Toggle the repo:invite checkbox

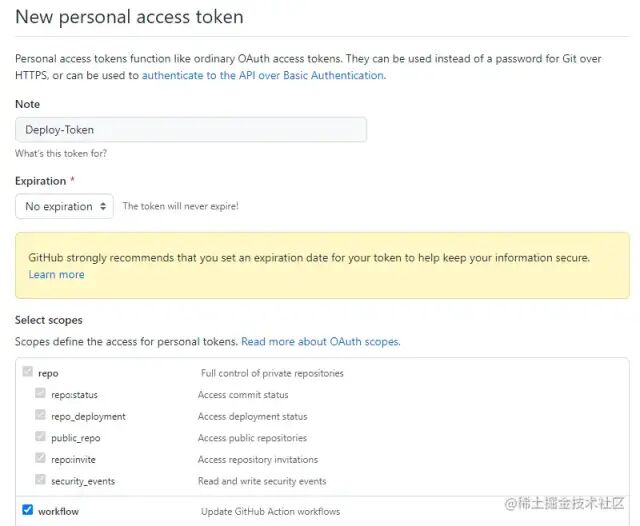(40, 459)
